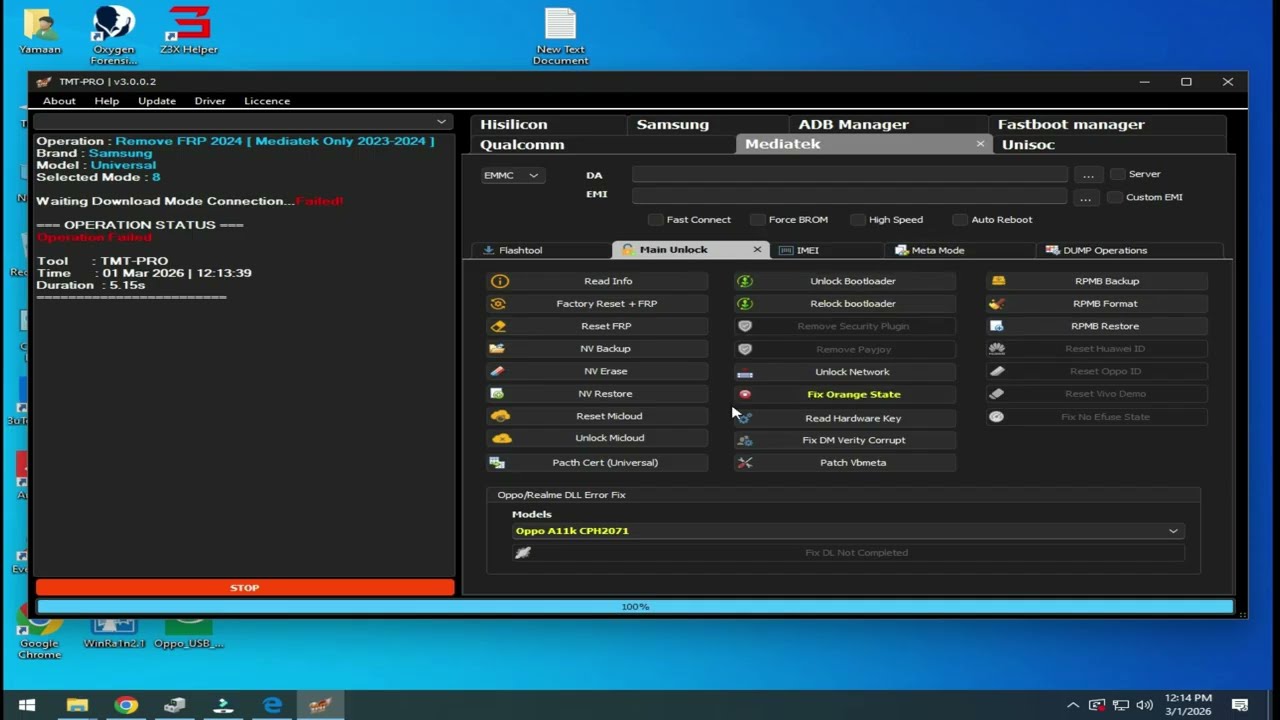Open the DUMP Operations sub-tab
Viewport: 1280px width, 720px height.
point(1128,250)
